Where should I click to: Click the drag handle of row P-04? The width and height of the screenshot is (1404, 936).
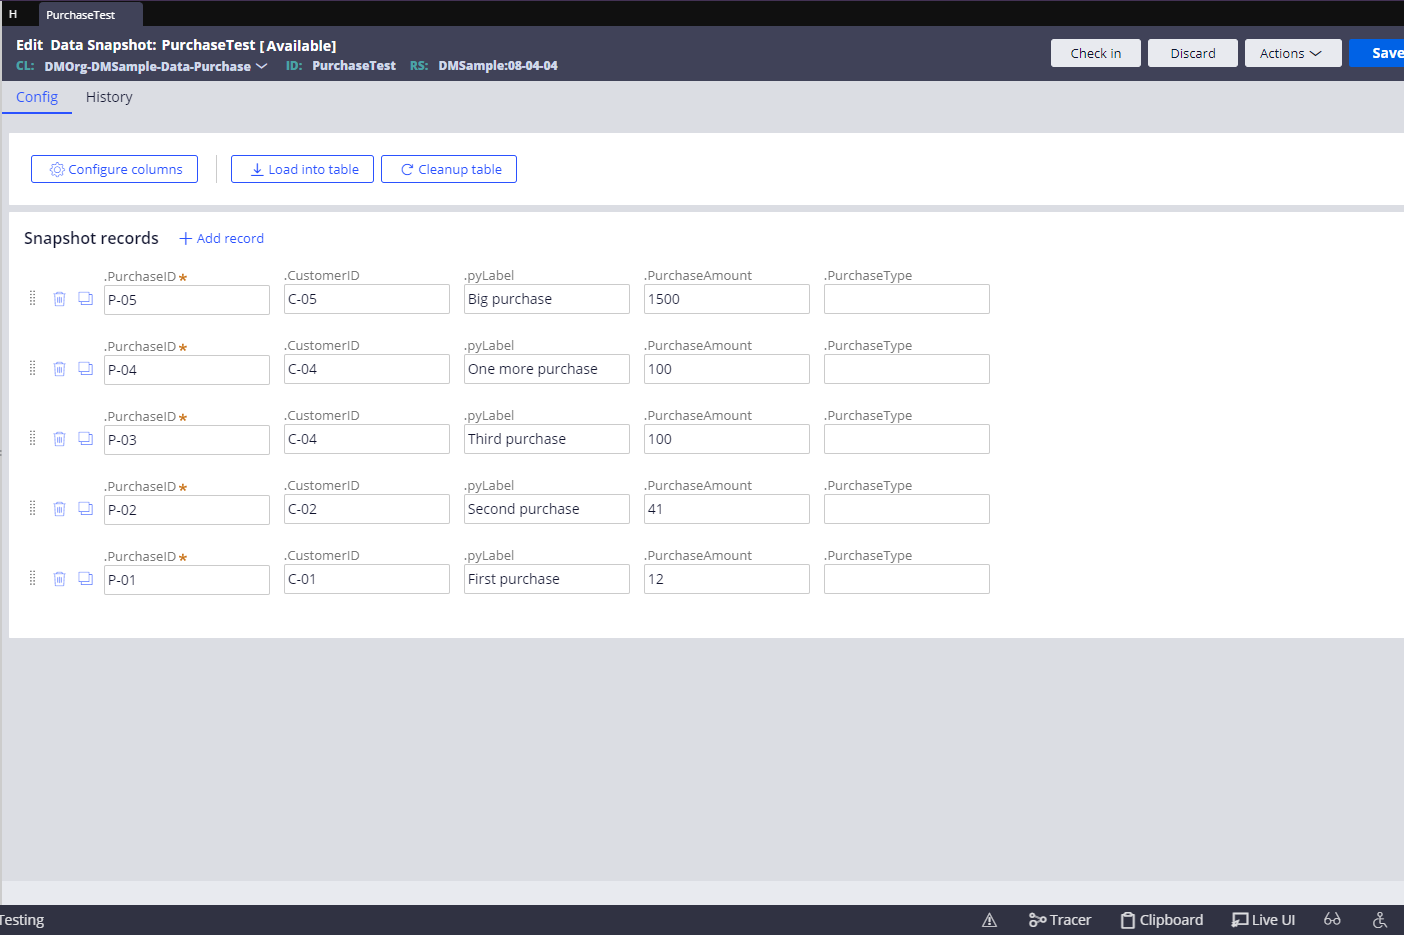(x=32, y=368)
